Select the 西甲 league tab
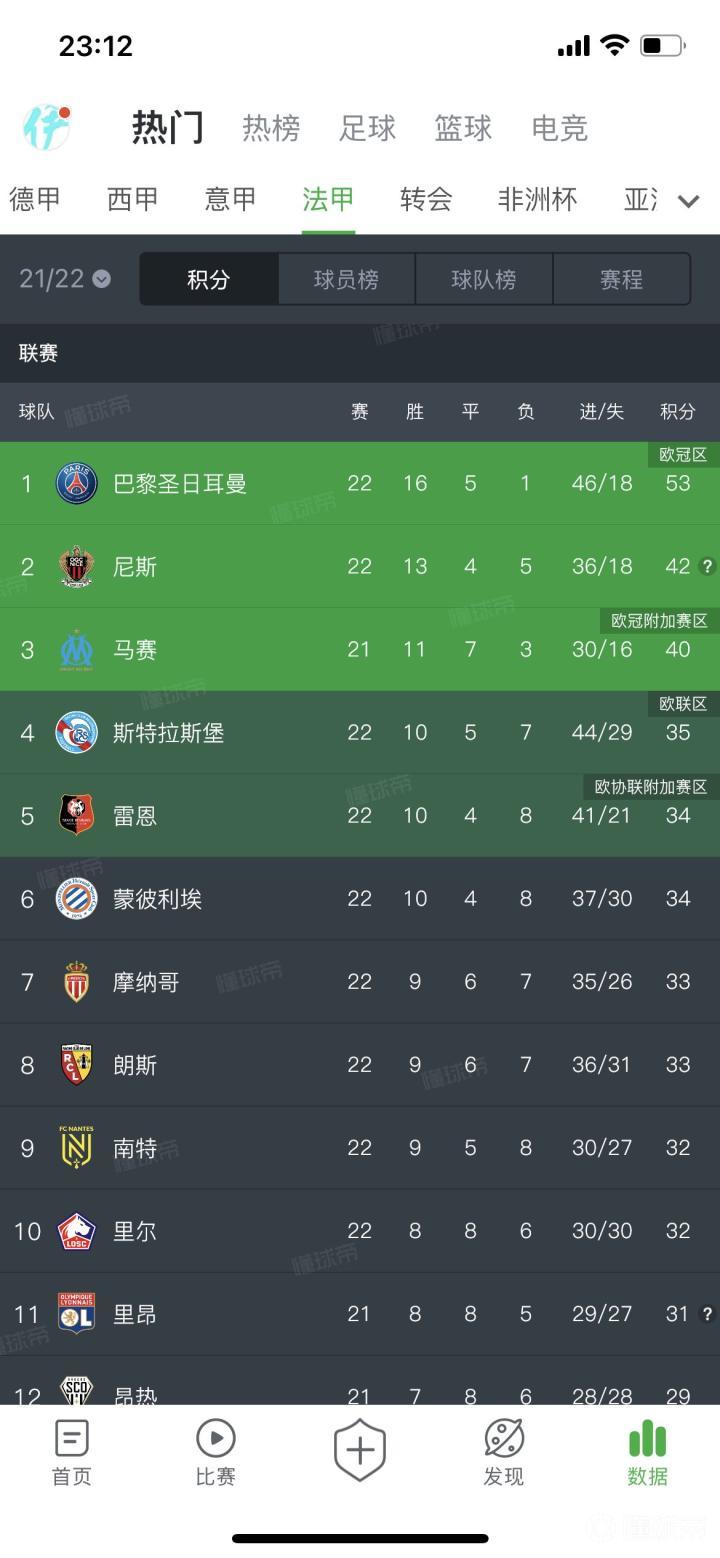 tap(133, 199)
